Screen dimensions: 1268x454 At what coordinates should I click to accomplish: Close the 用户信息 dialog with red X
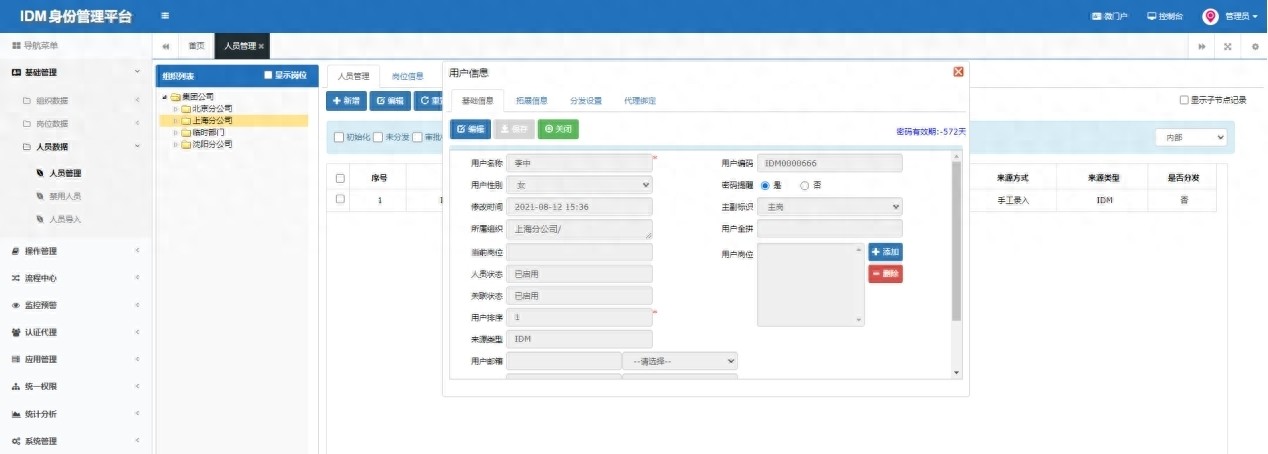click(x=958, y=72)
